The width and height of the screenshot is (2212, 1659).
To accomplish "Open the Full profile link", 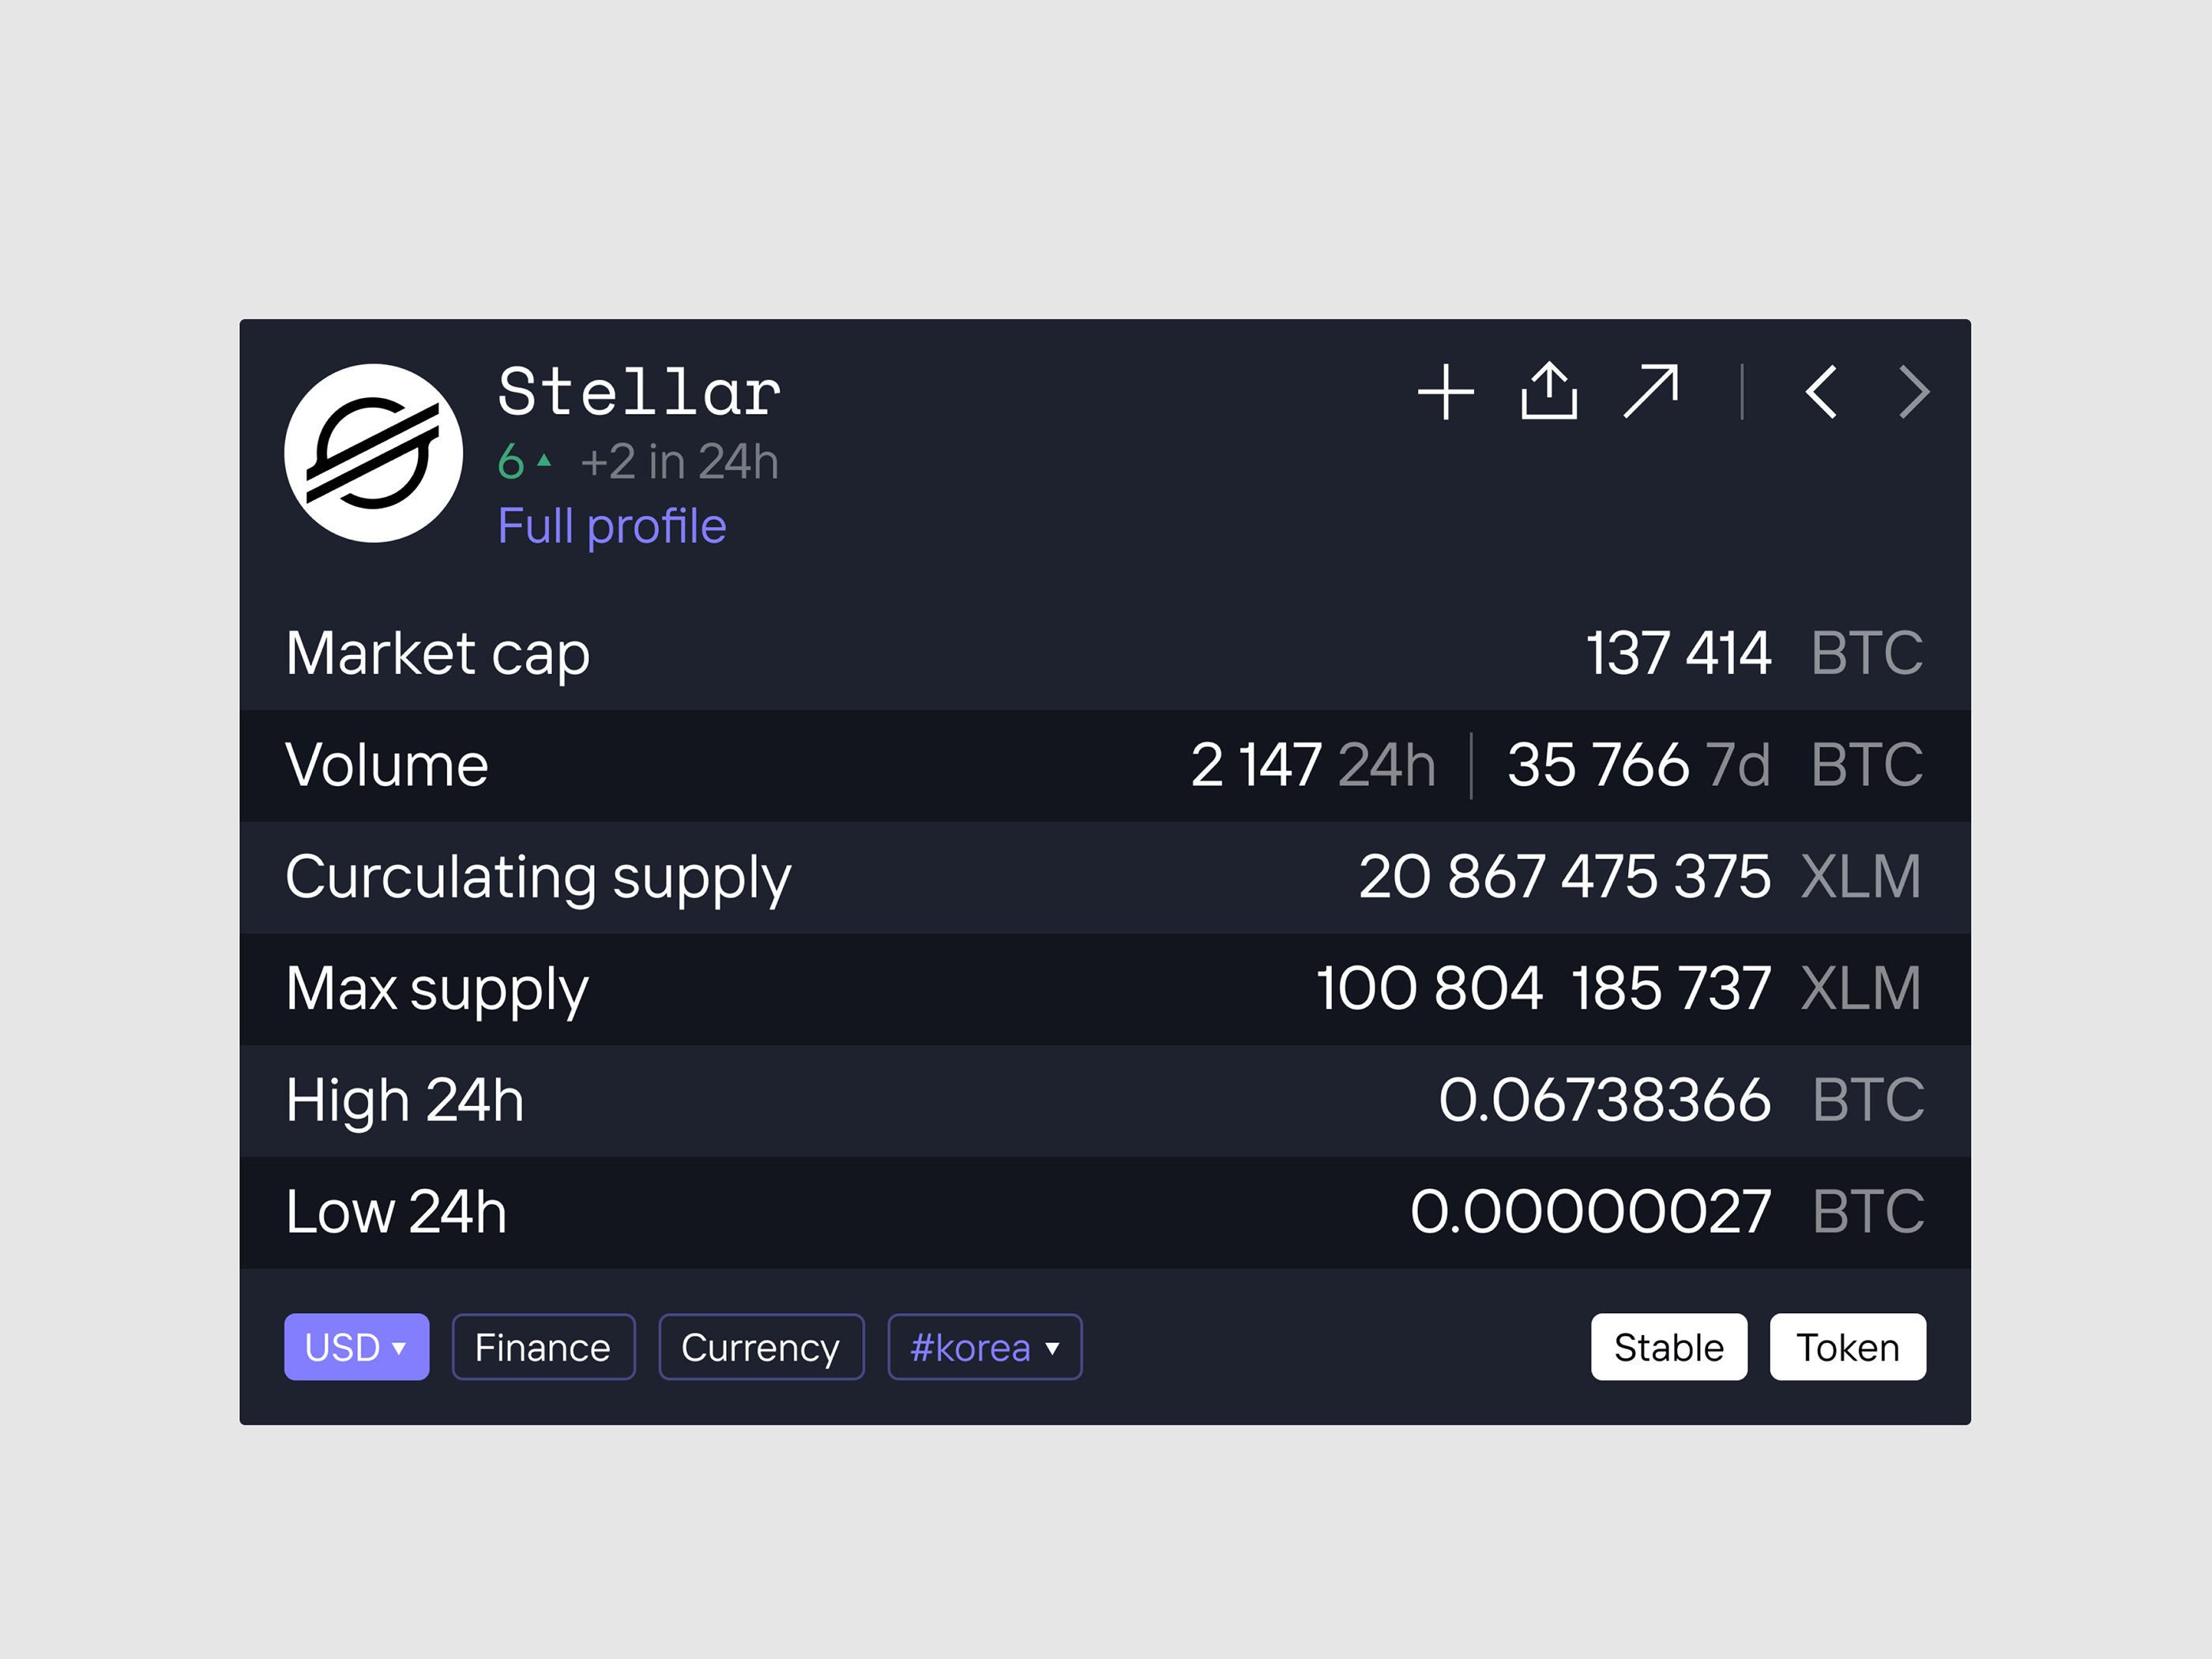I will point(612,526).
